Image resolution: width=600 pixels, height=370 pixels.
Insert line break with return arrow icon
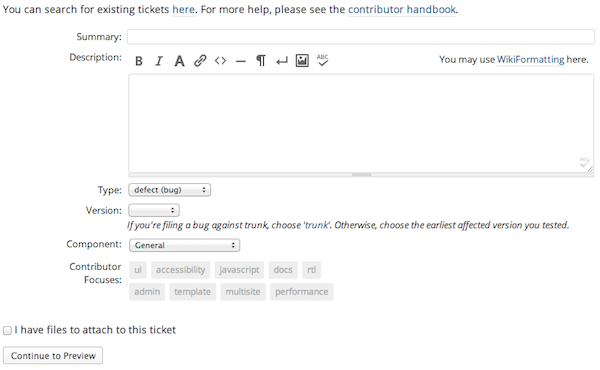tap(282, 61)
